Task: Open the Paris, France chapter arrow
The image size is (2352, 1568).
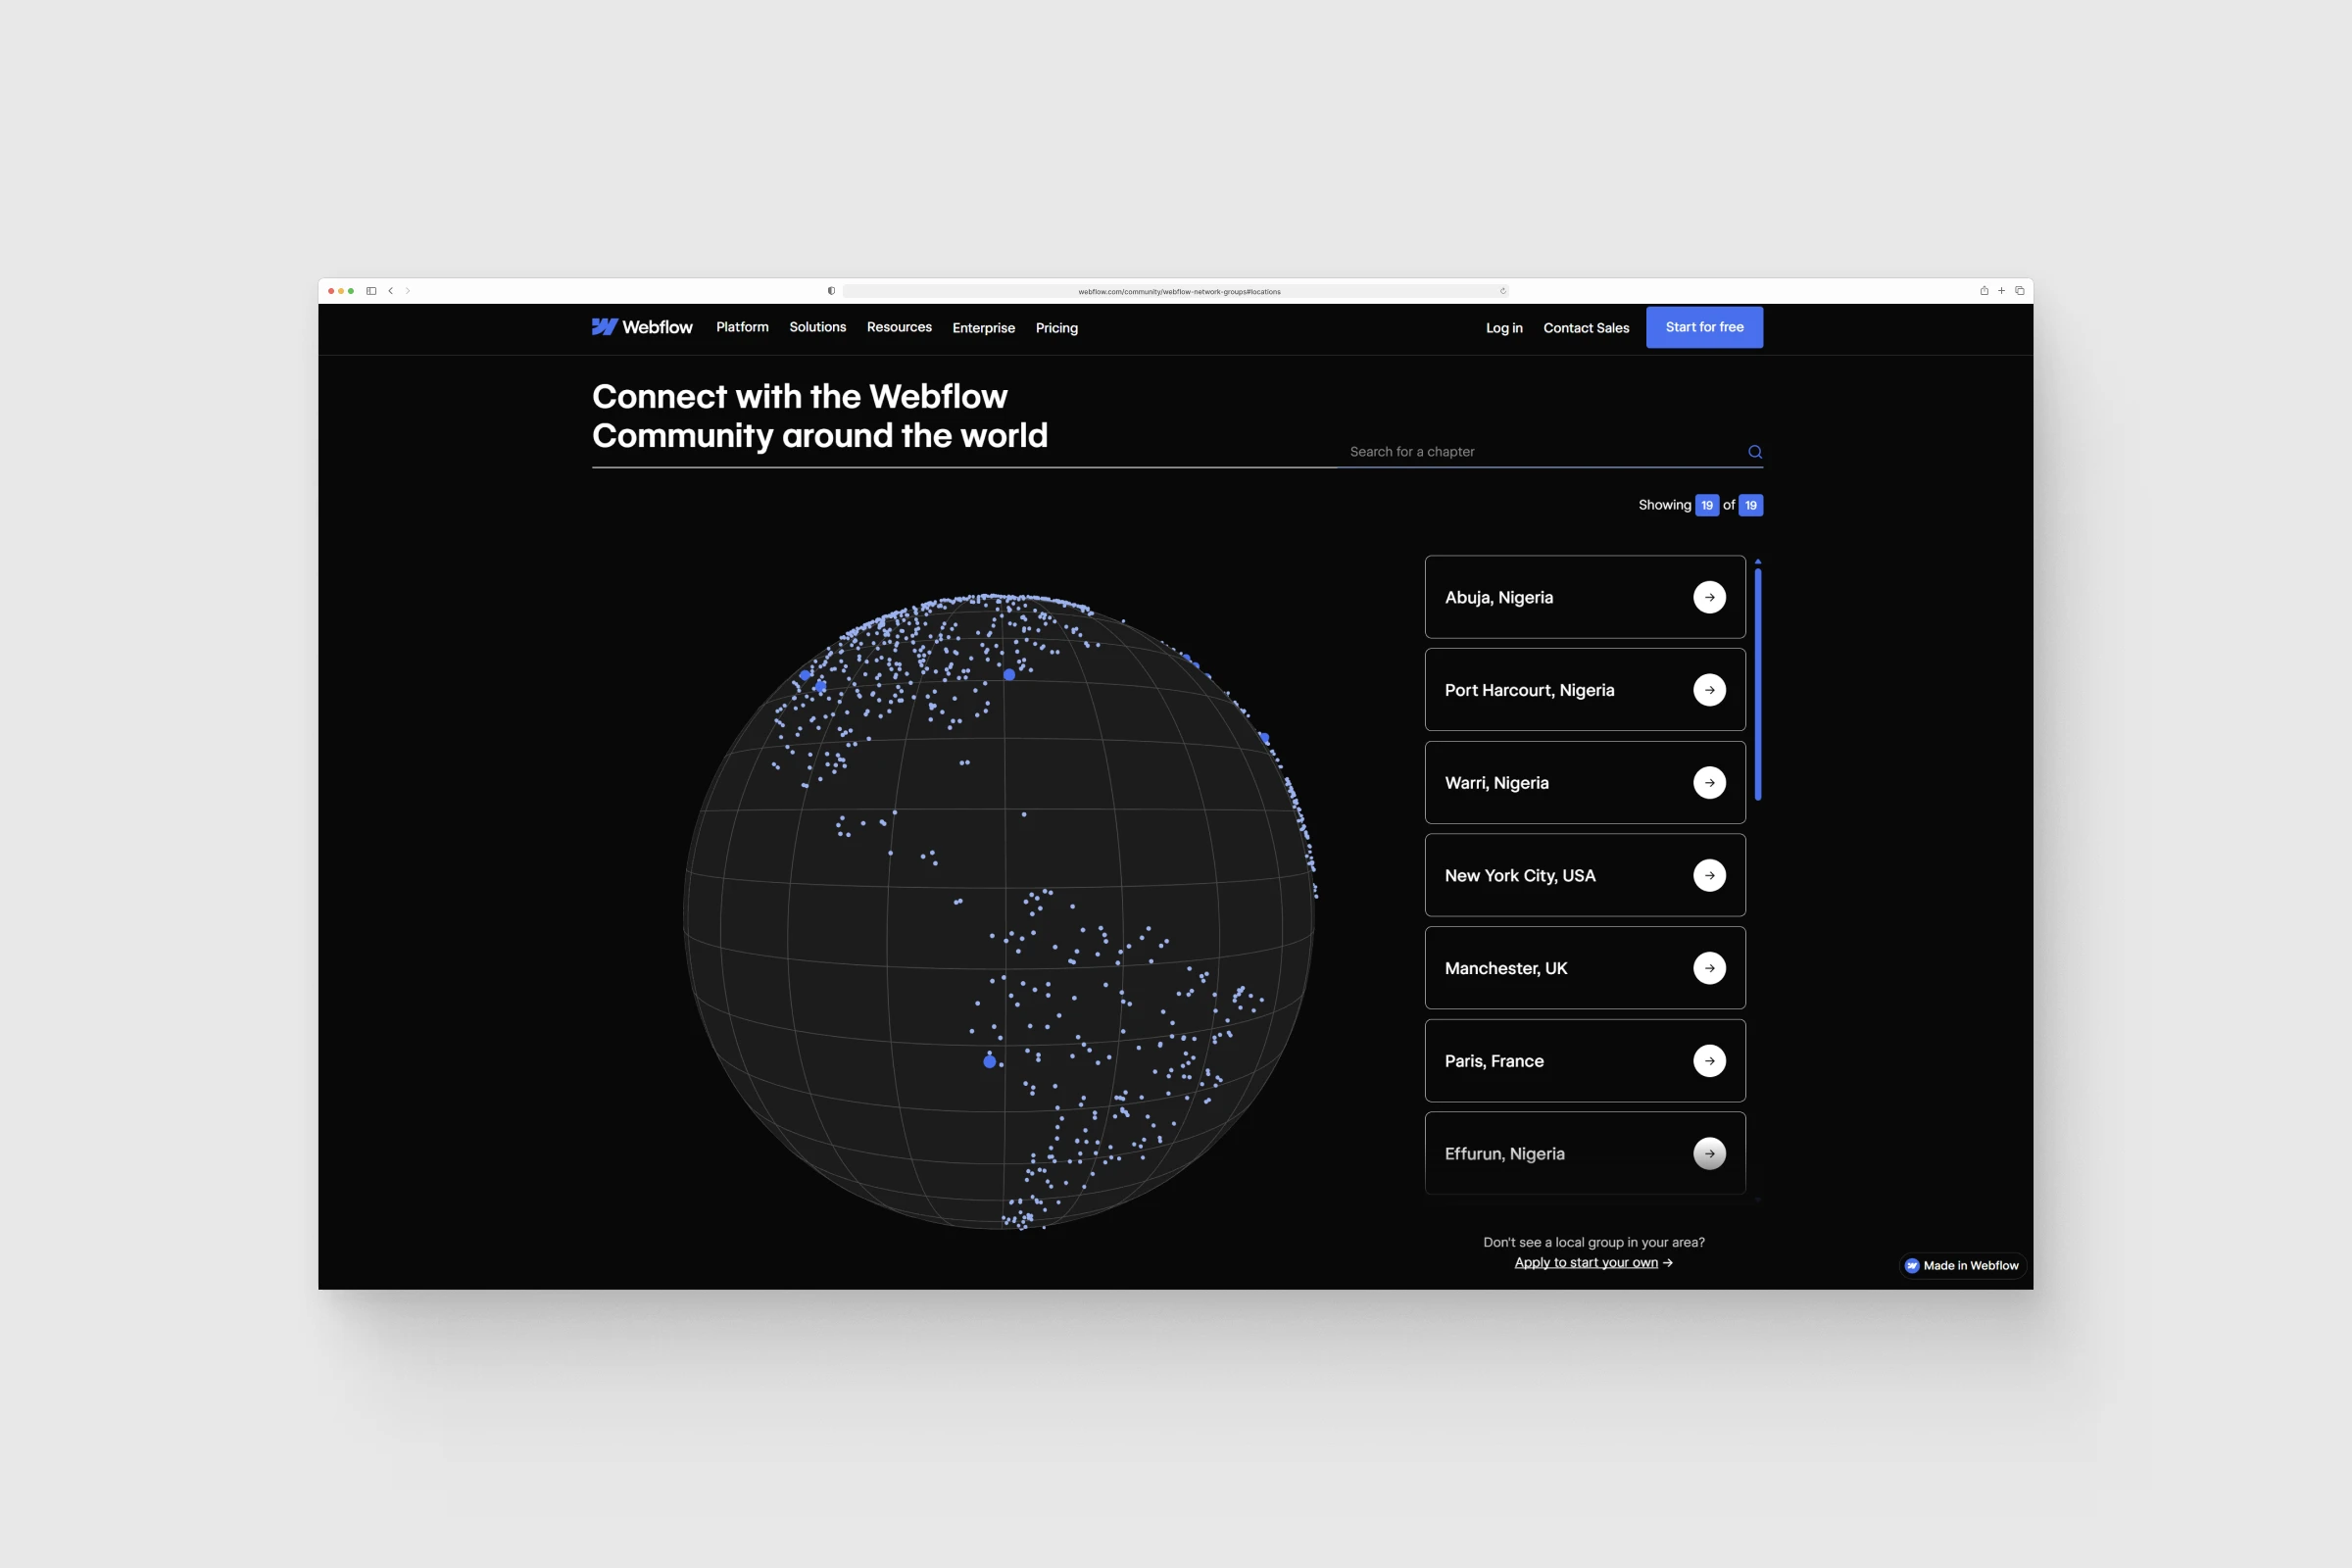Action: pos(1710,1061)
